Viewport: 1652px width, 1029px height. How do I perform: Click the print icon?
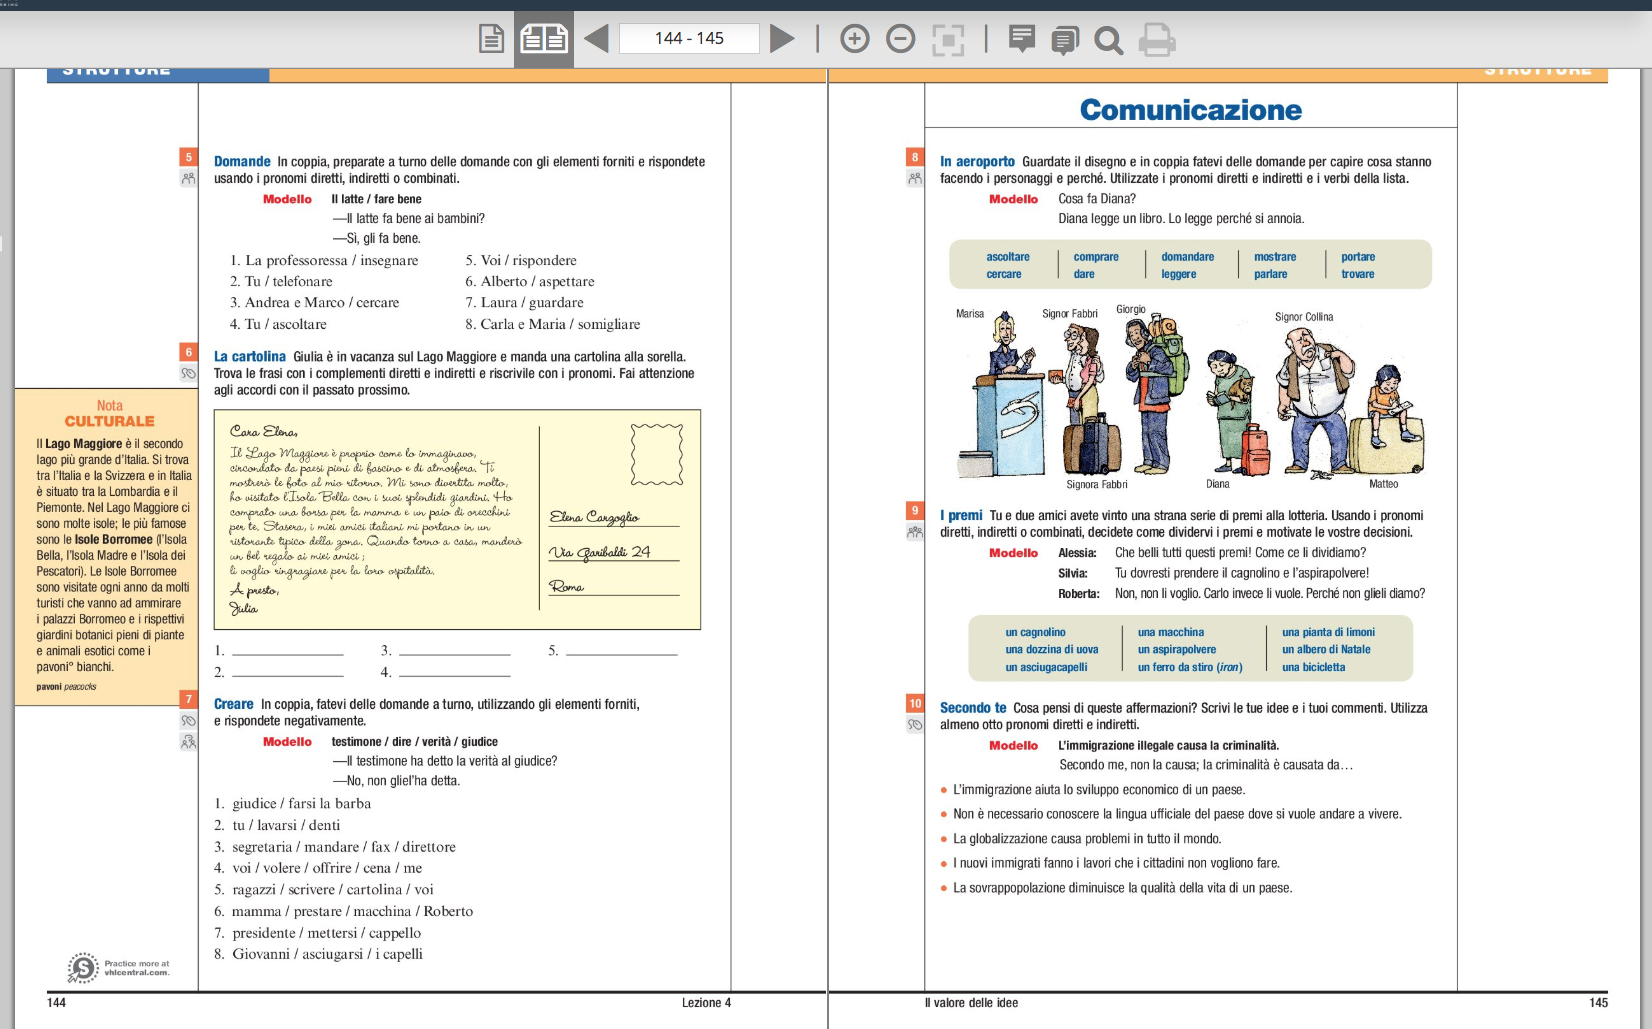1156,39
